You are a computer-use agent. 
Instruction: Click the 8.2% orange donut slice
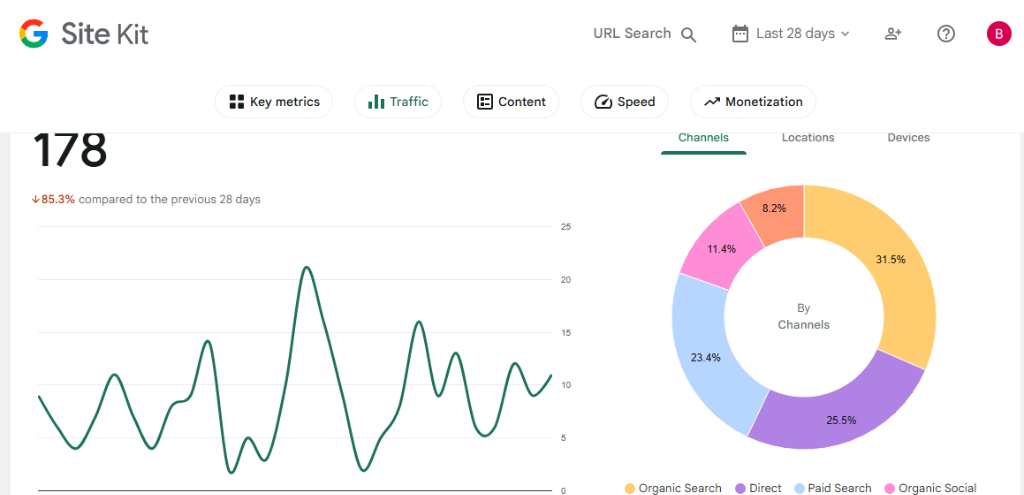click(x=774, y=208)
